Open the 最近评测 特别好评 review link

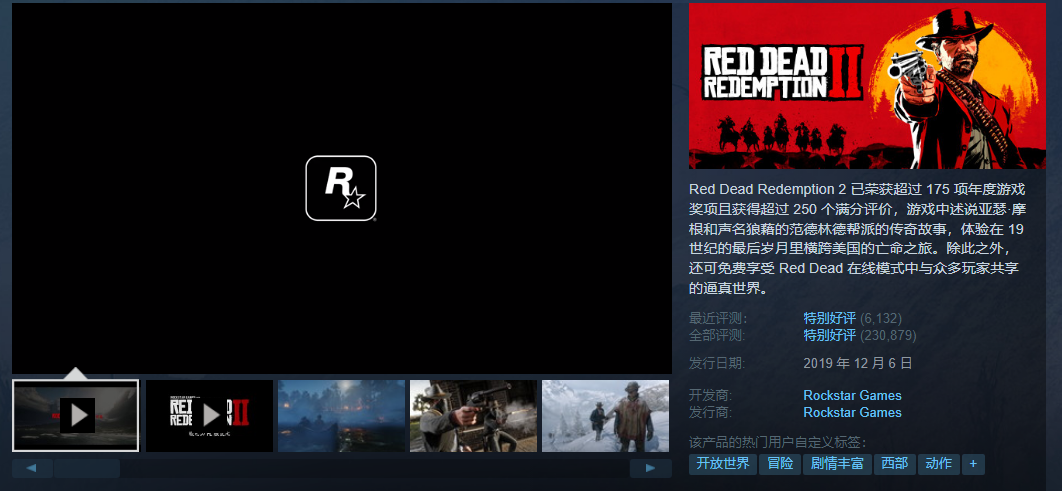[829, 319]
